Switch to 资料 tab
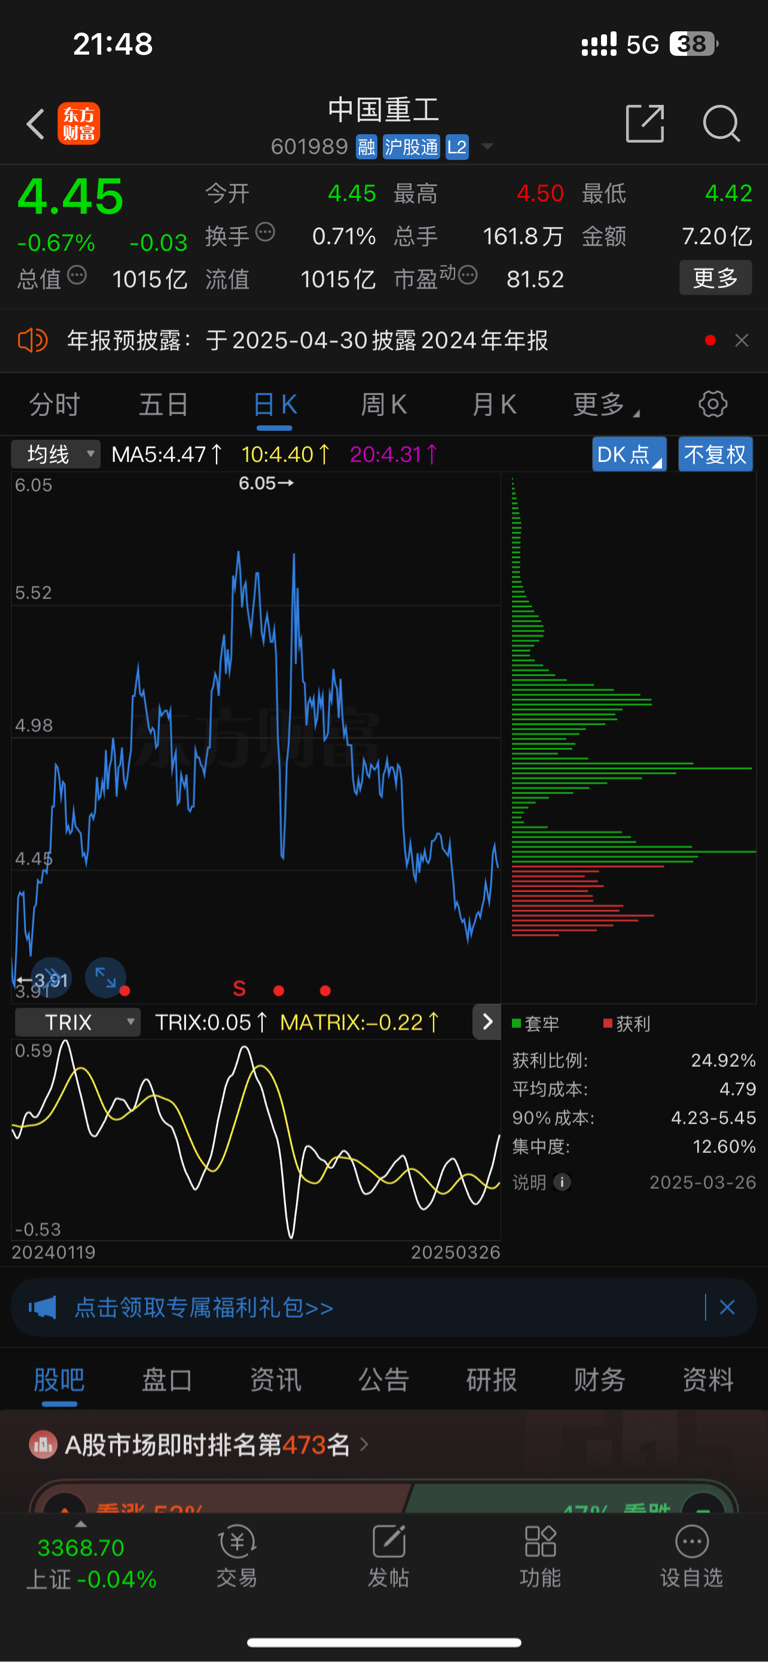Screen dimensions: 768x1662 click(x=708, y=1380)
